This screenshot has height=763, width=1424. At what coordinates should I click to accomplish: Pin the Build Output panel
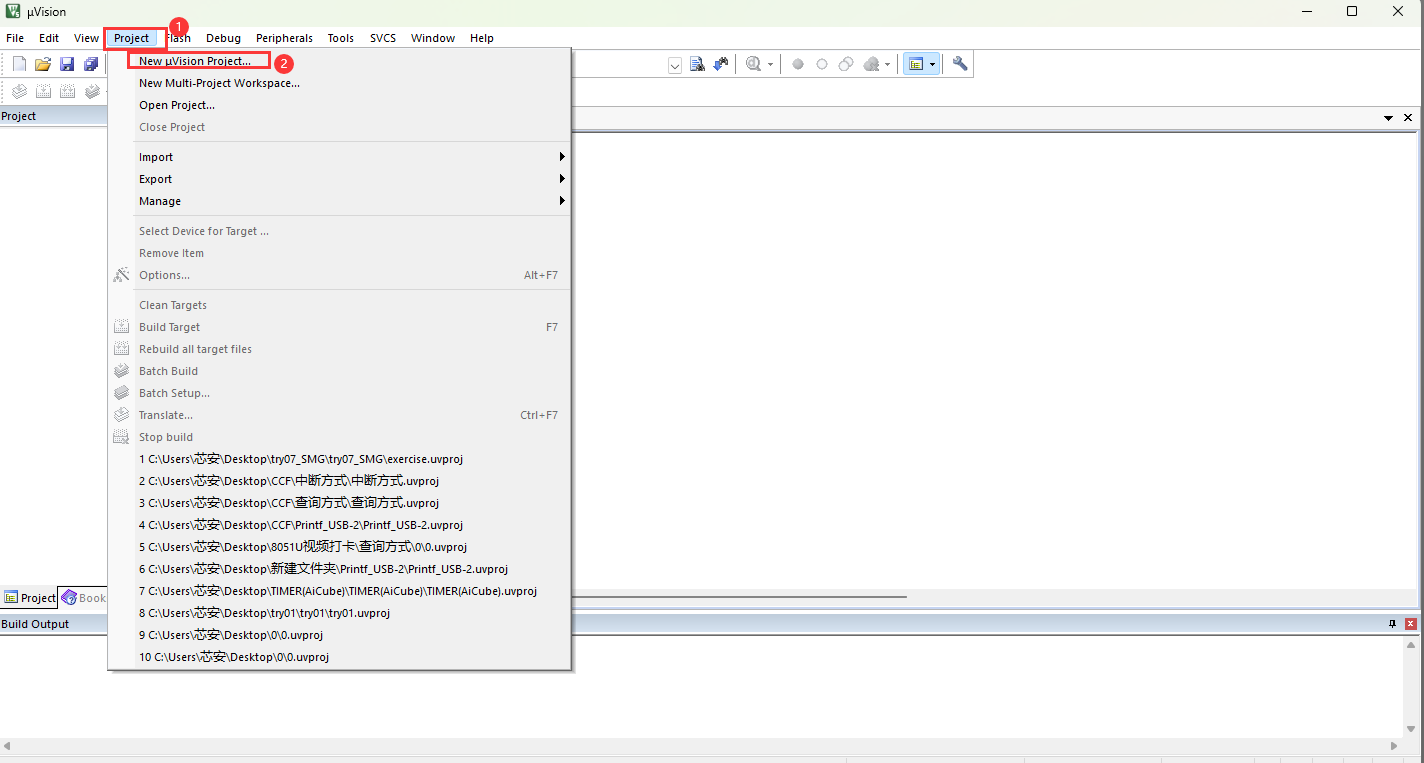[1392, 624]
